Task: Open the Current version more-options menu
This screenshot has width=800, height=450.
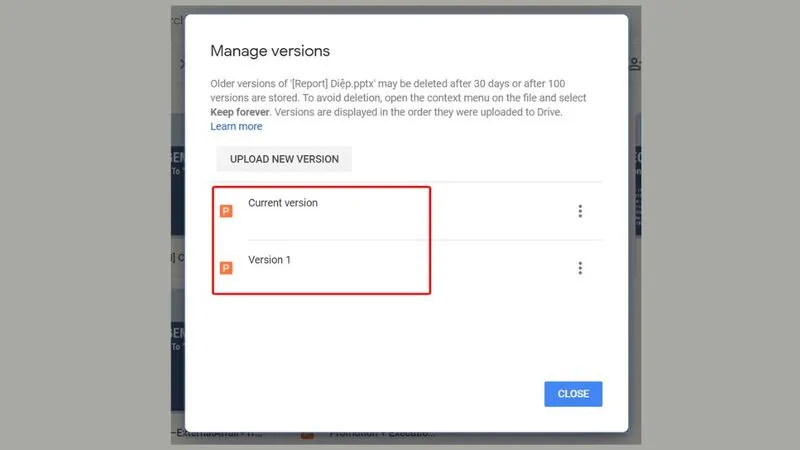Action: pyautogui.click(x=580, y=211)
